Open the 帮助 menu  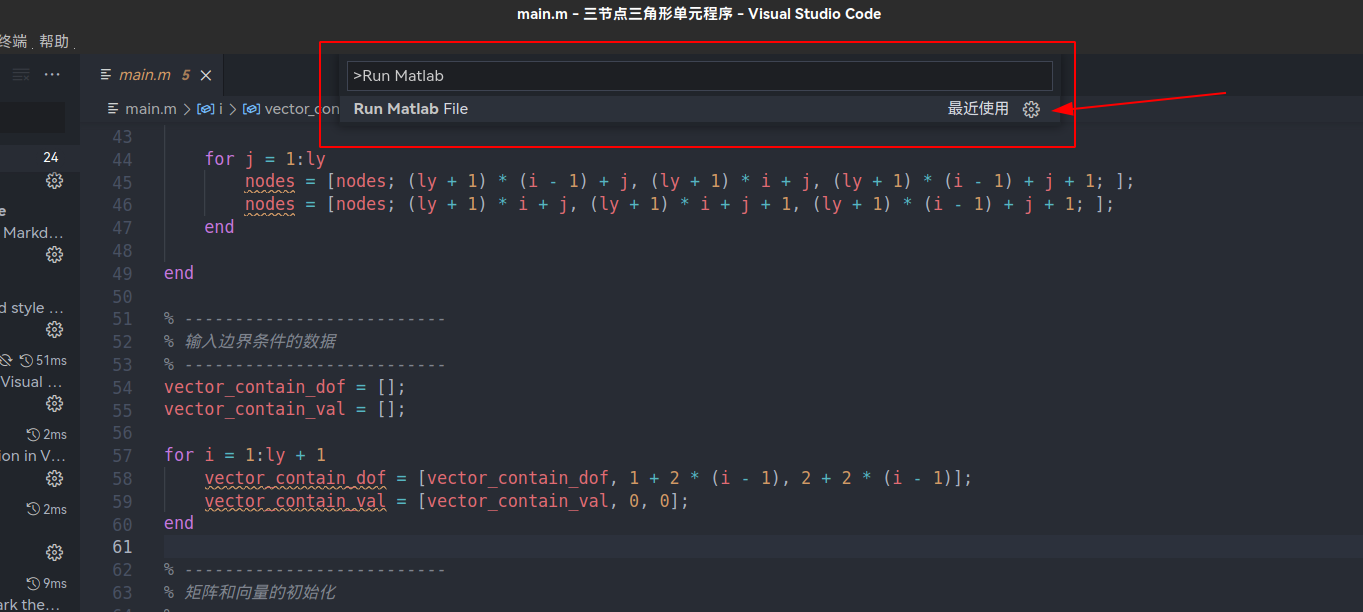point(55,41)
